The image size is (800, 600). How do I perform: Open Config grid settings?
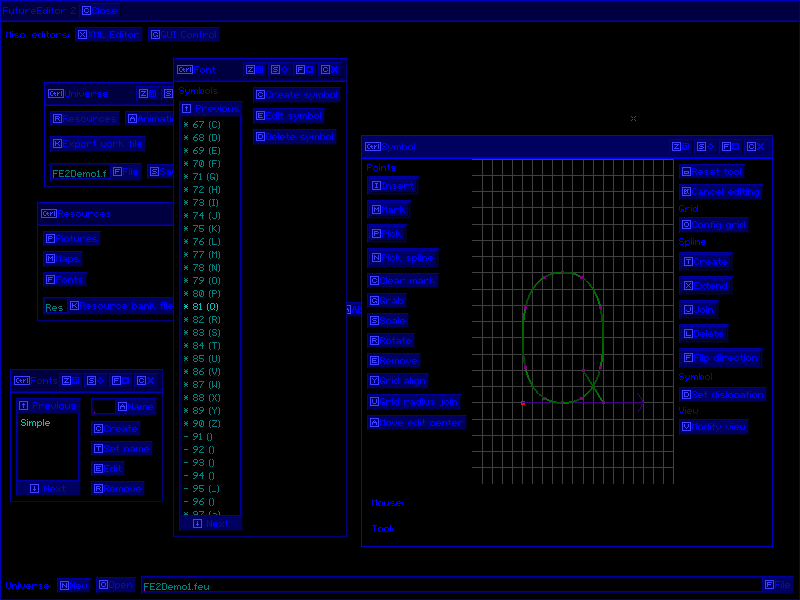(x=713, y=226)
